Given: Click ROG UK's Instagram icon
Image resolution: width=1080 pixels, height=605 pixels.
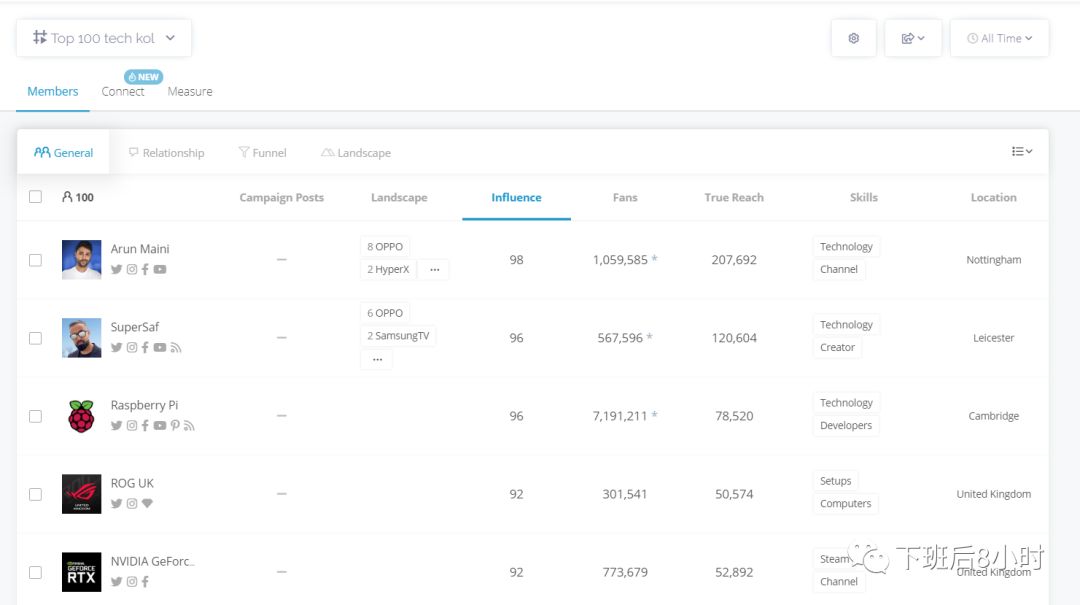Looking at the screenshot, I should (x=131, y=504).
